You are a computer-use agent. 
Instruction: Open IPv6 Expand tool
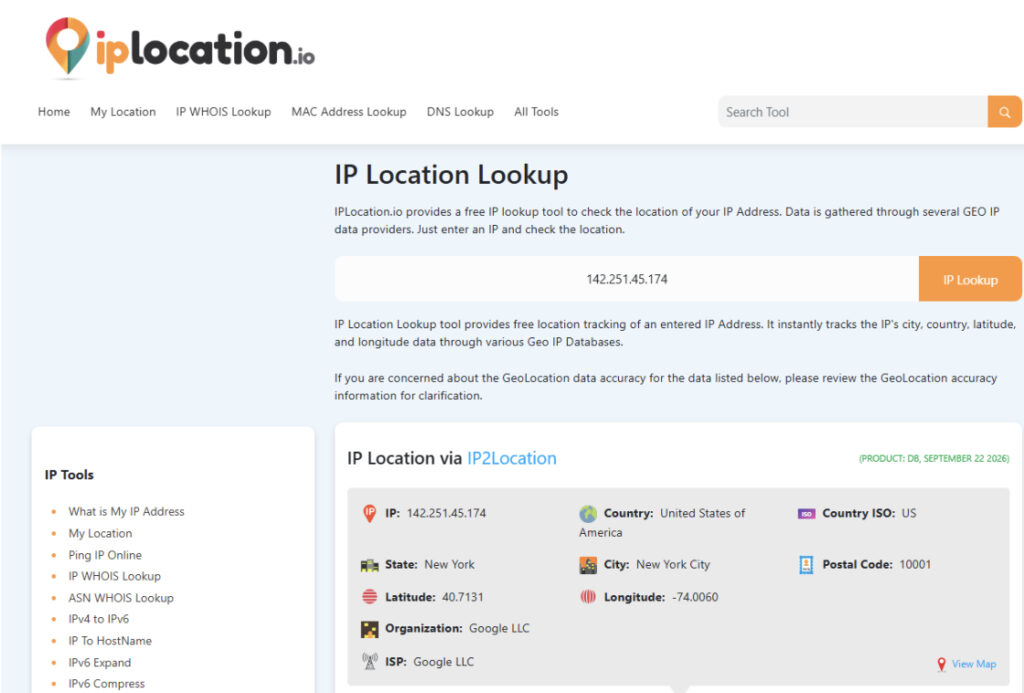point(100,662)
